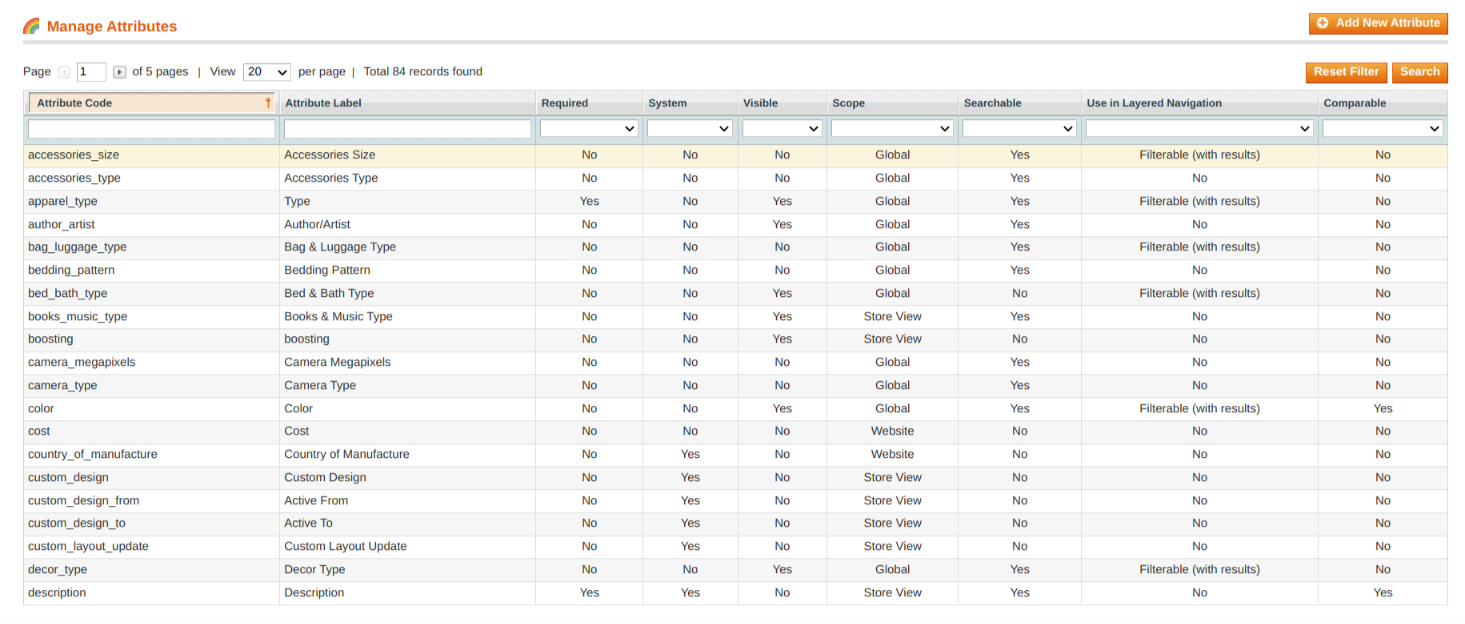This screenshot has height=624, width=1465.
Task: Open the Scope filter dropdown
Action: pos(891,129)
